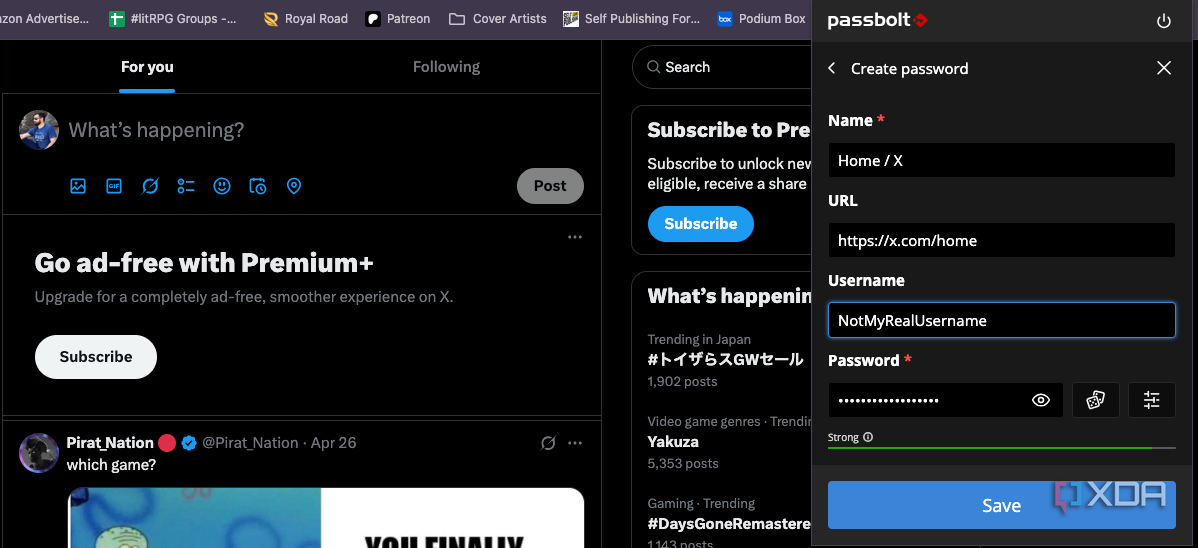Screen dimensions: 1198x548
Task: Close the Create password panel
Action: pos(1164,68)
